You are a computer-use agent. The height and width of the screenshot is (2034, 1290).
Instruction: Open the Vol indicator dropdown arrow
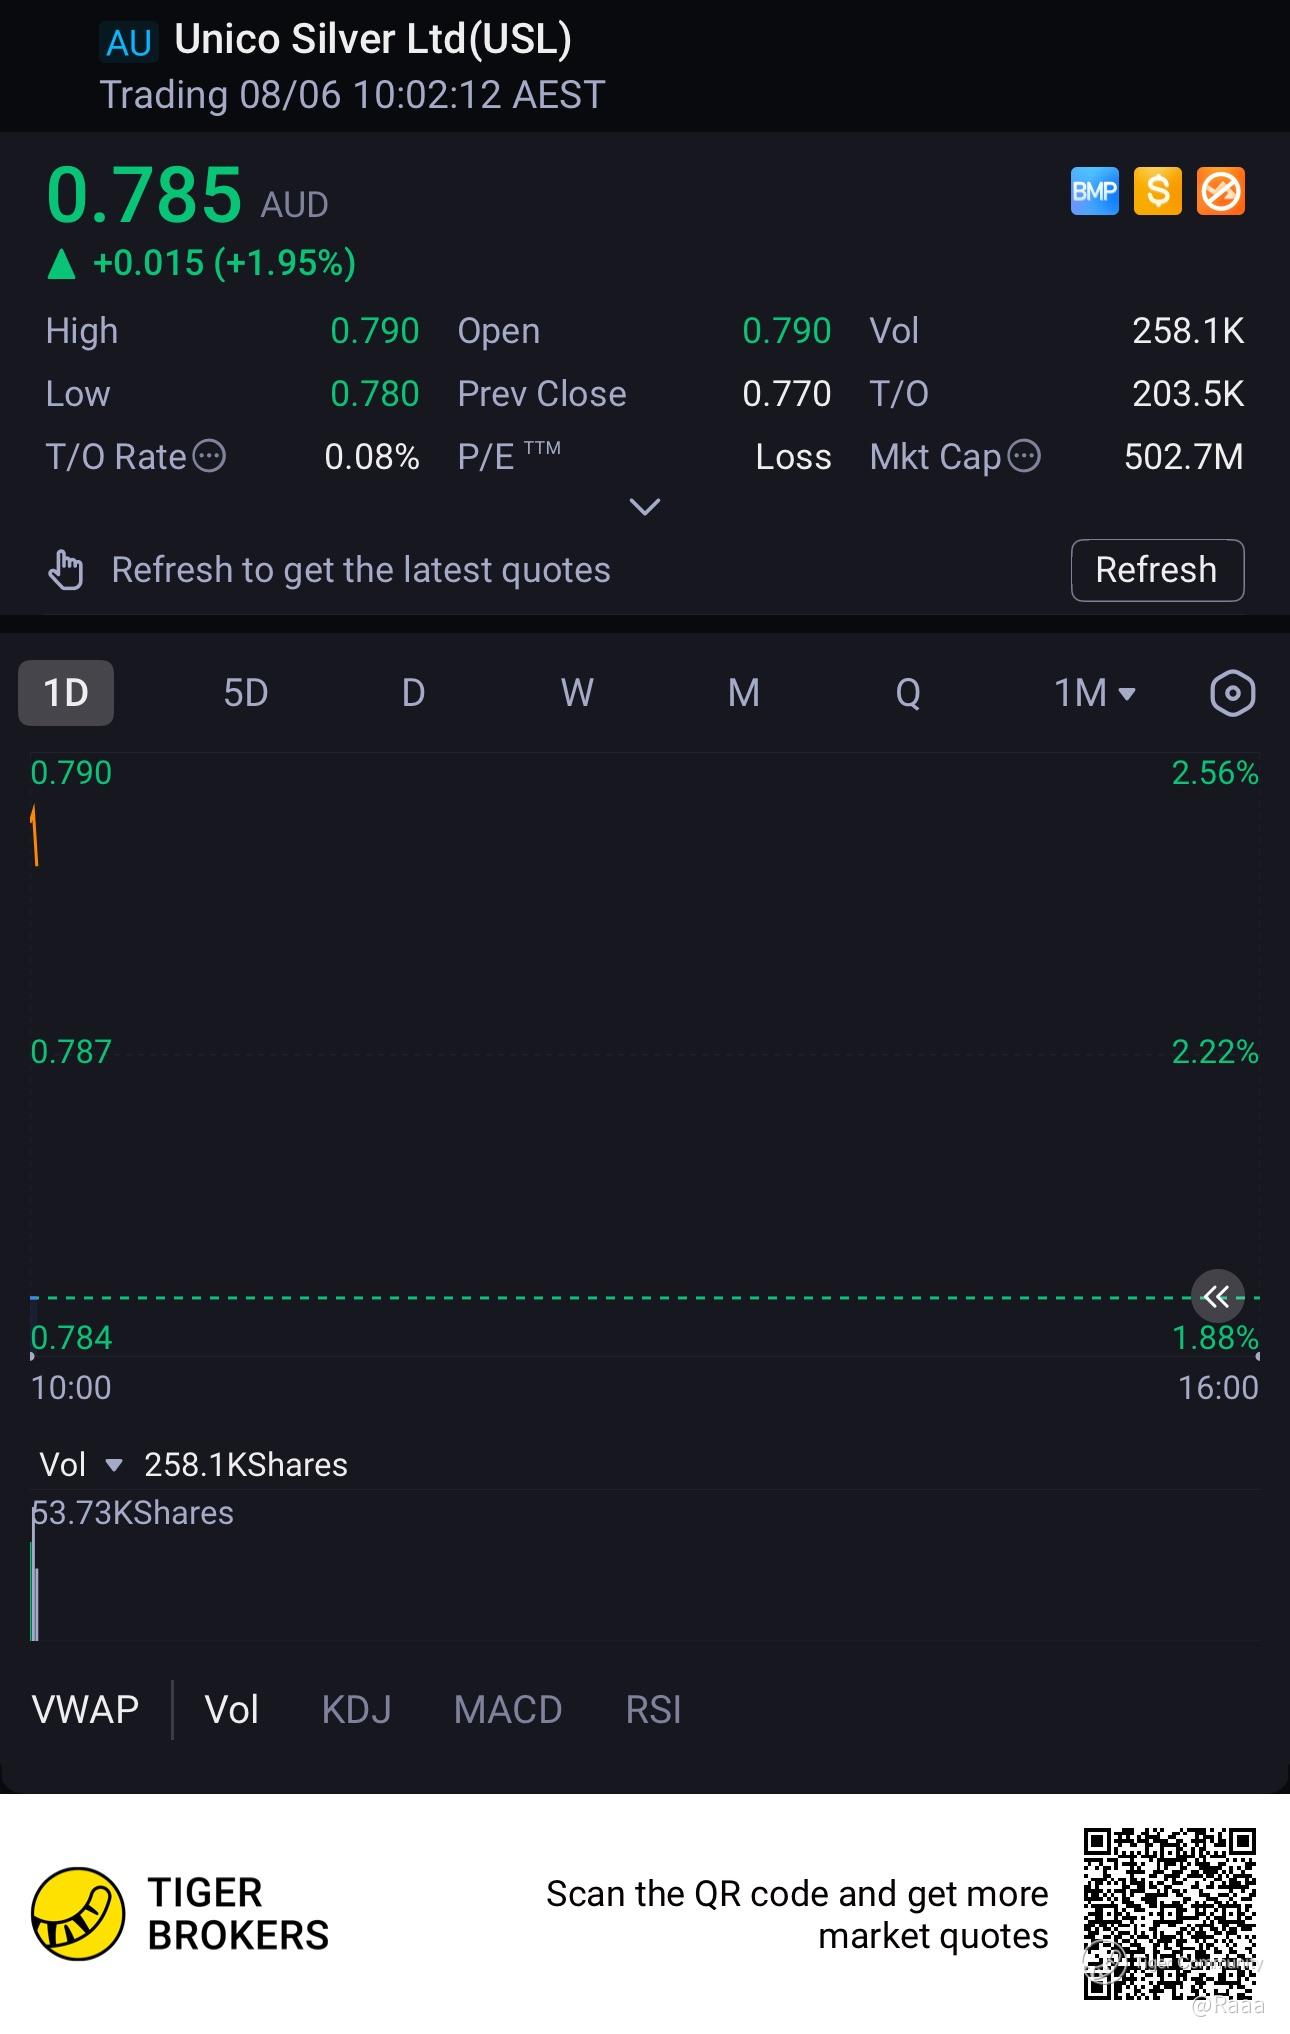pyautogui.click(x=114, y=1466)
